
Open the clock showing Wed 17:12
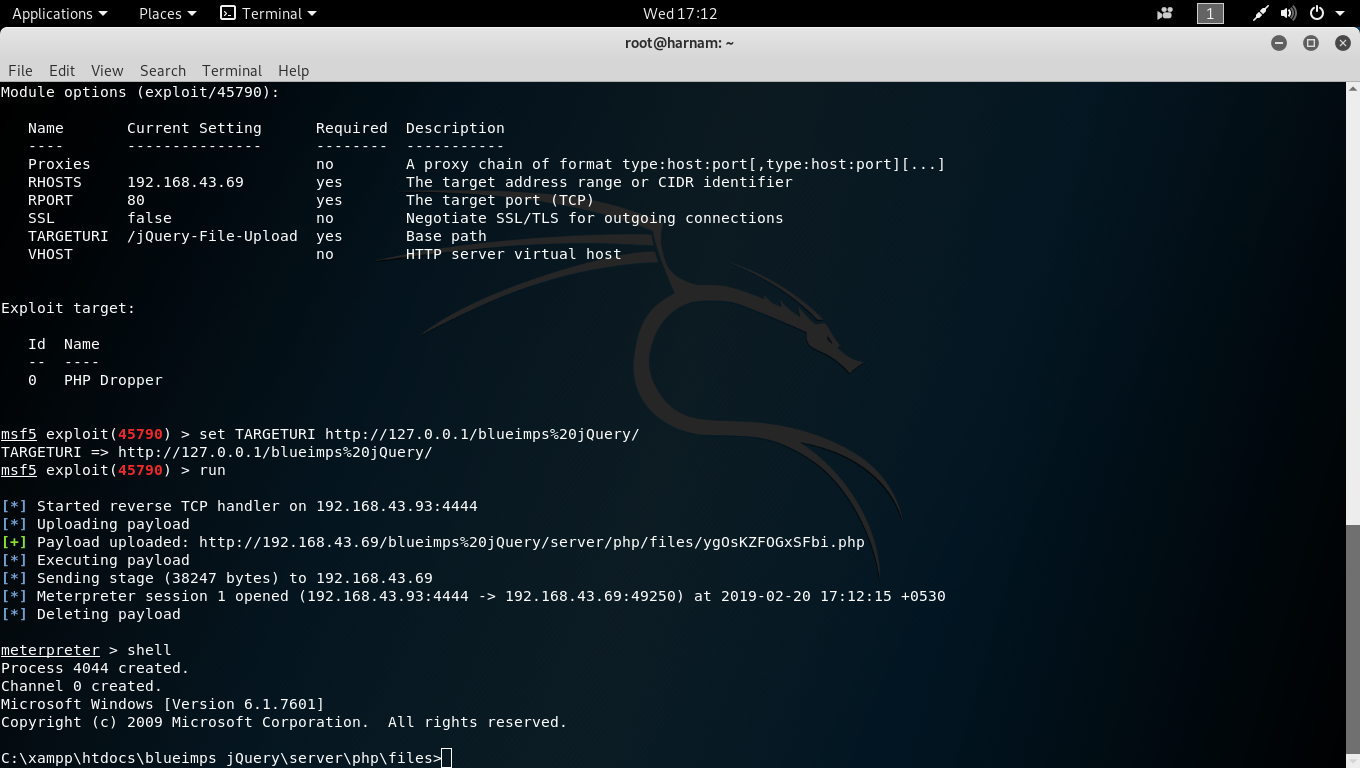coord(680,13)
